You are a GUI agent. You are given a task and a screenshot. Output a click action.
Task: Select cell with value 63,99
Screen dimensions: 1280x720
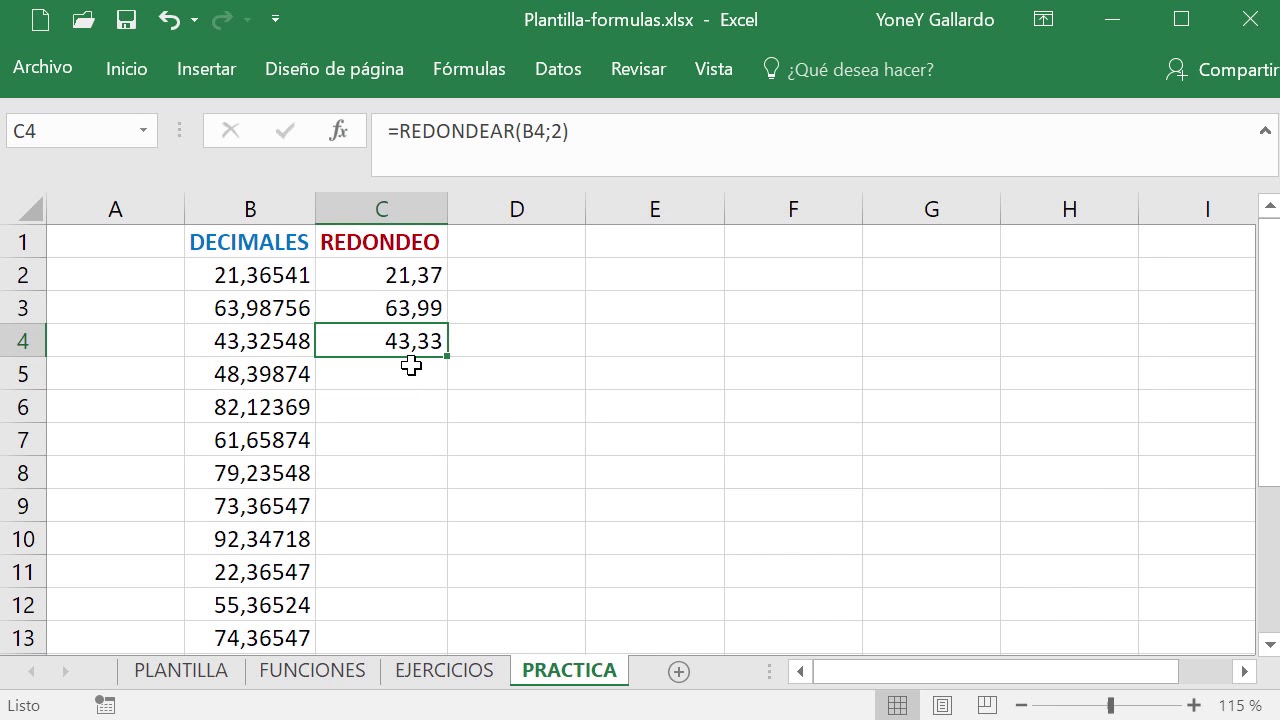(381, 308)
